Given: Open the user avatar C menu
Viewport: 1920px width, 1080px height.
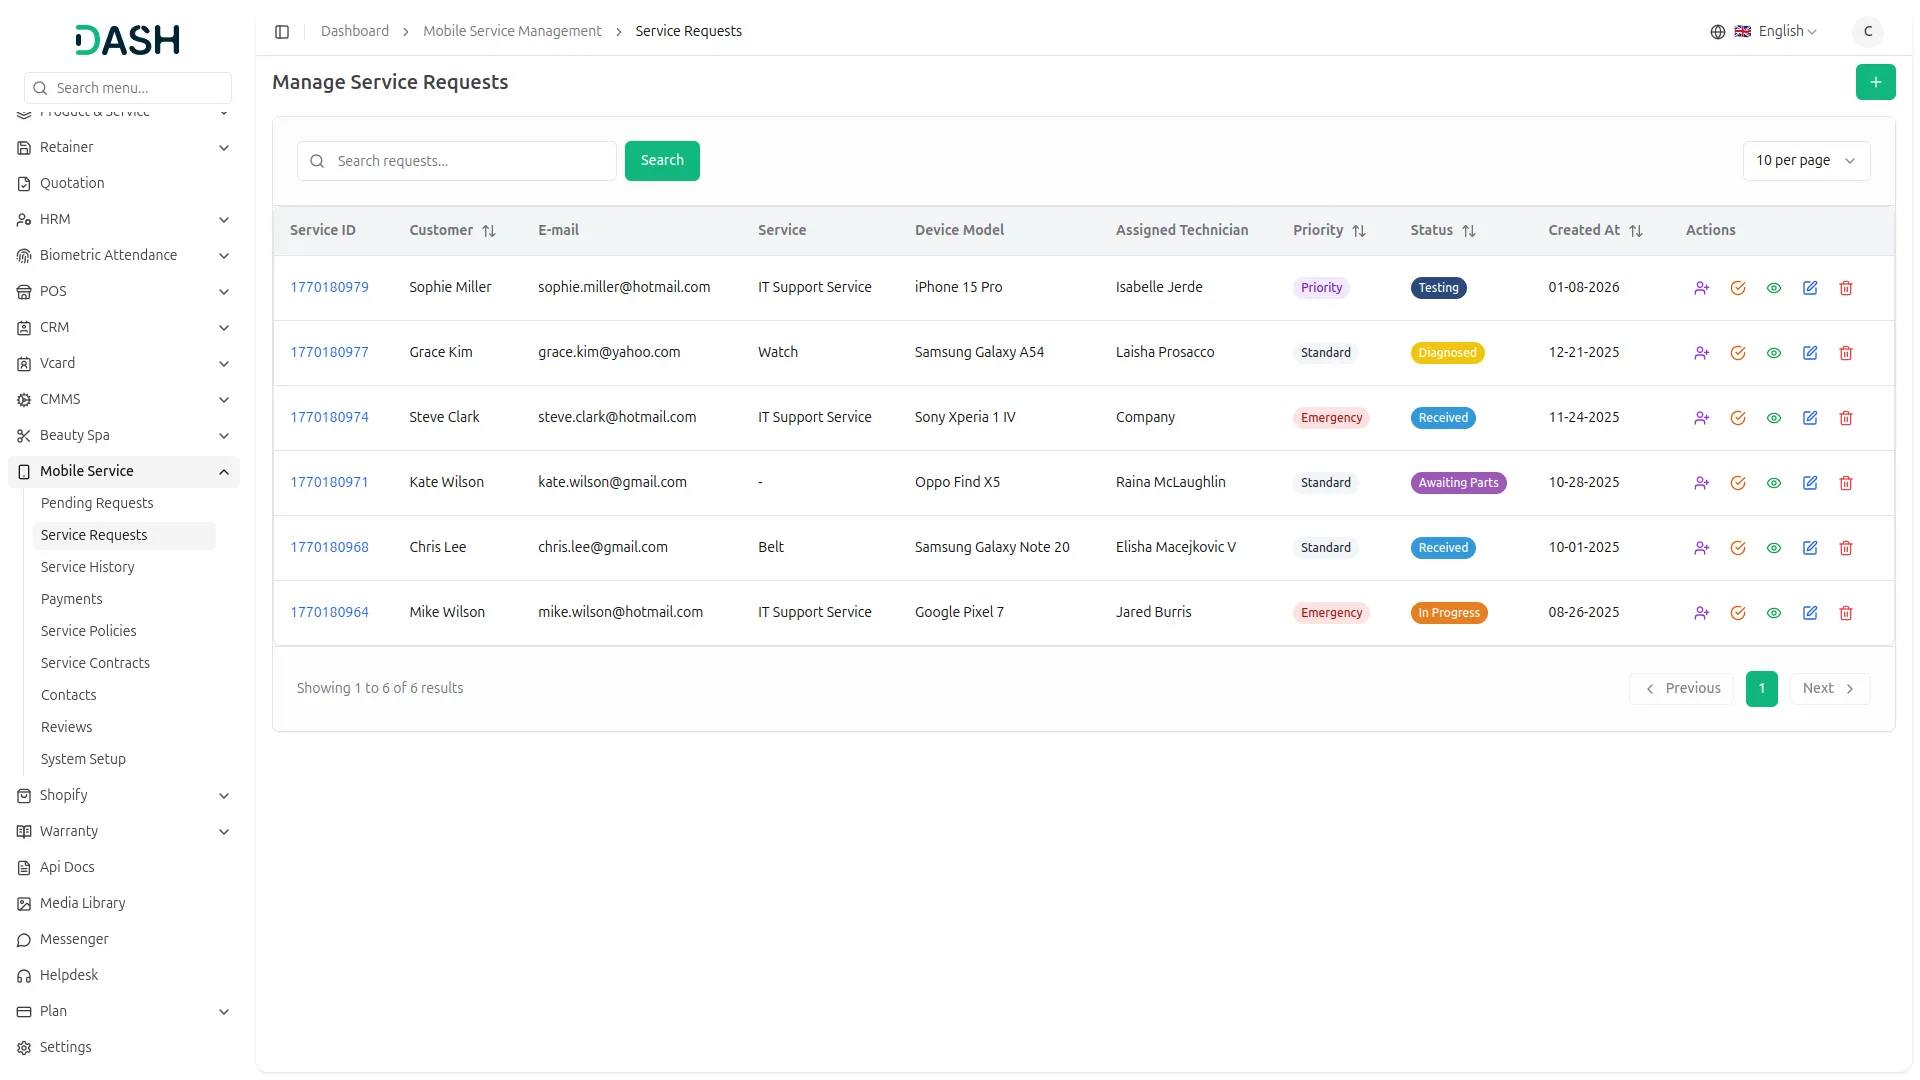Looking at the screenshot, I should tap(1867, 32).
